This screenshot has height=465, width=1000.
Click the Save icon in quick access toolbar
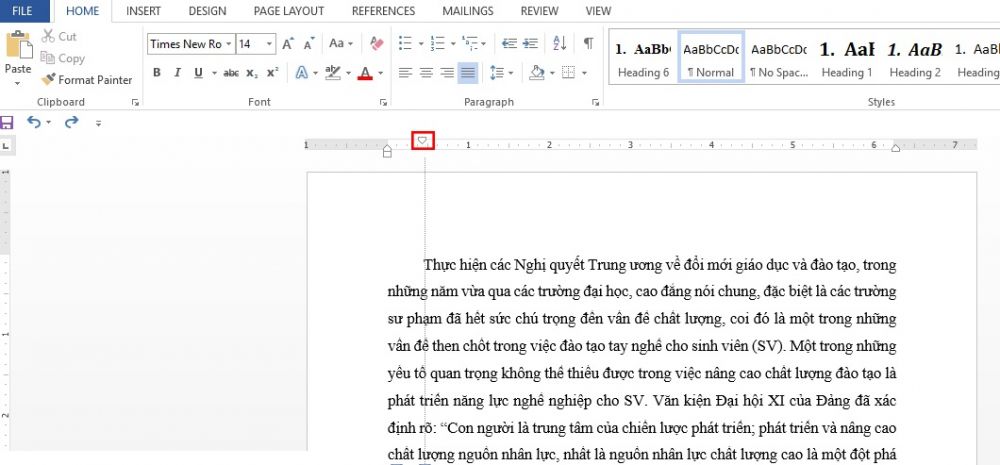pyautogui.click(x=8, y=122)
